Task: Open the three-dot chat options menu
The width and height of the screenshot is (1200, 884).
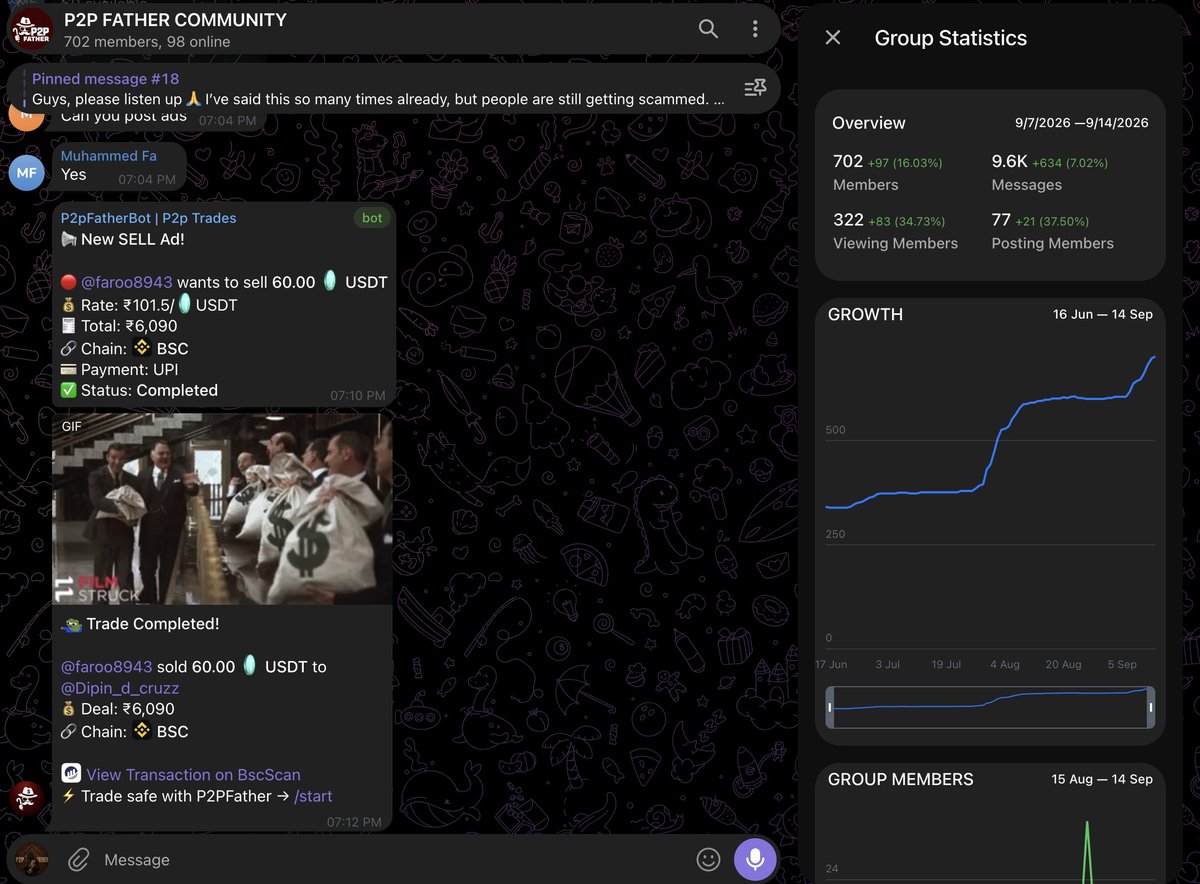Action: pyautogui.click(x=755, y=29)
